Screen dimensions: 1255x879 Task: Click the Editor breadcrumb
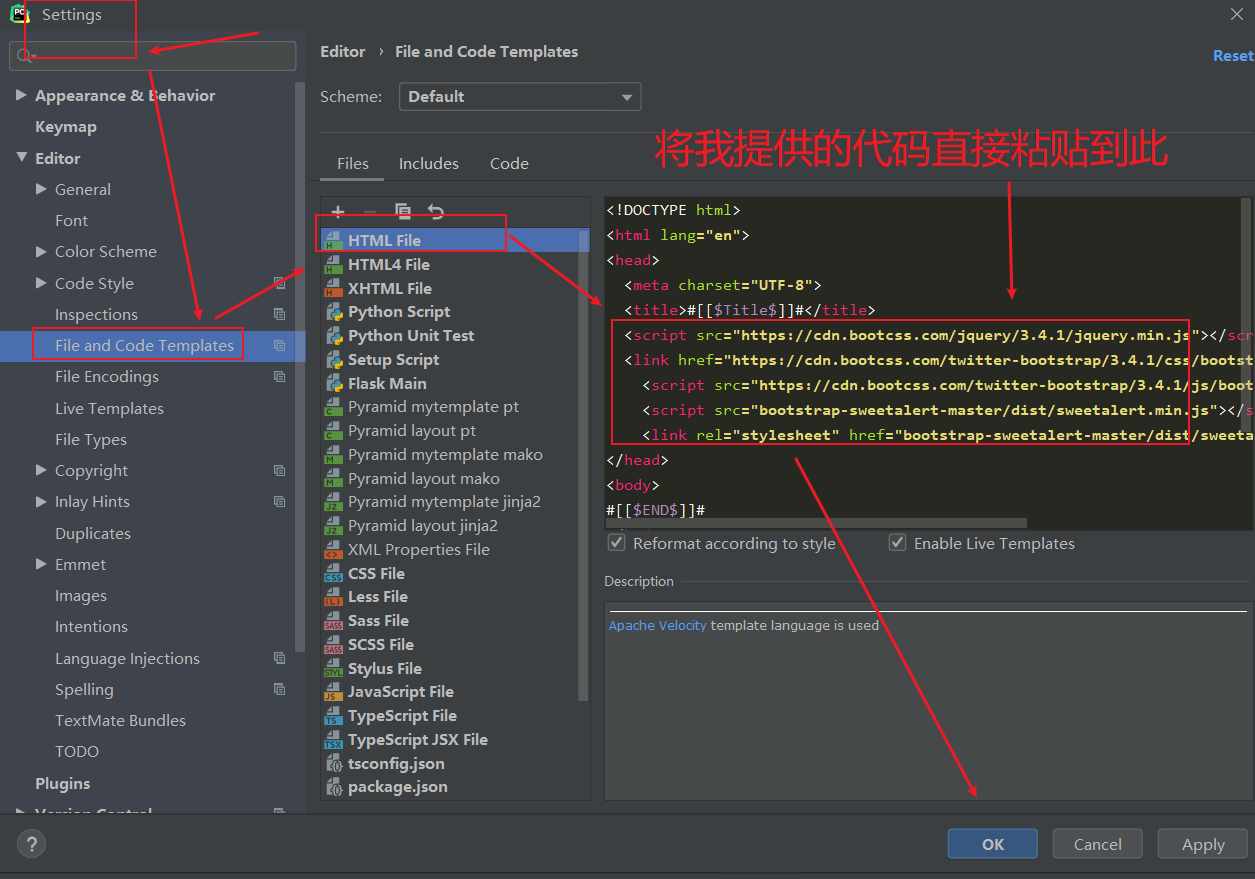(x=343, y=52)
